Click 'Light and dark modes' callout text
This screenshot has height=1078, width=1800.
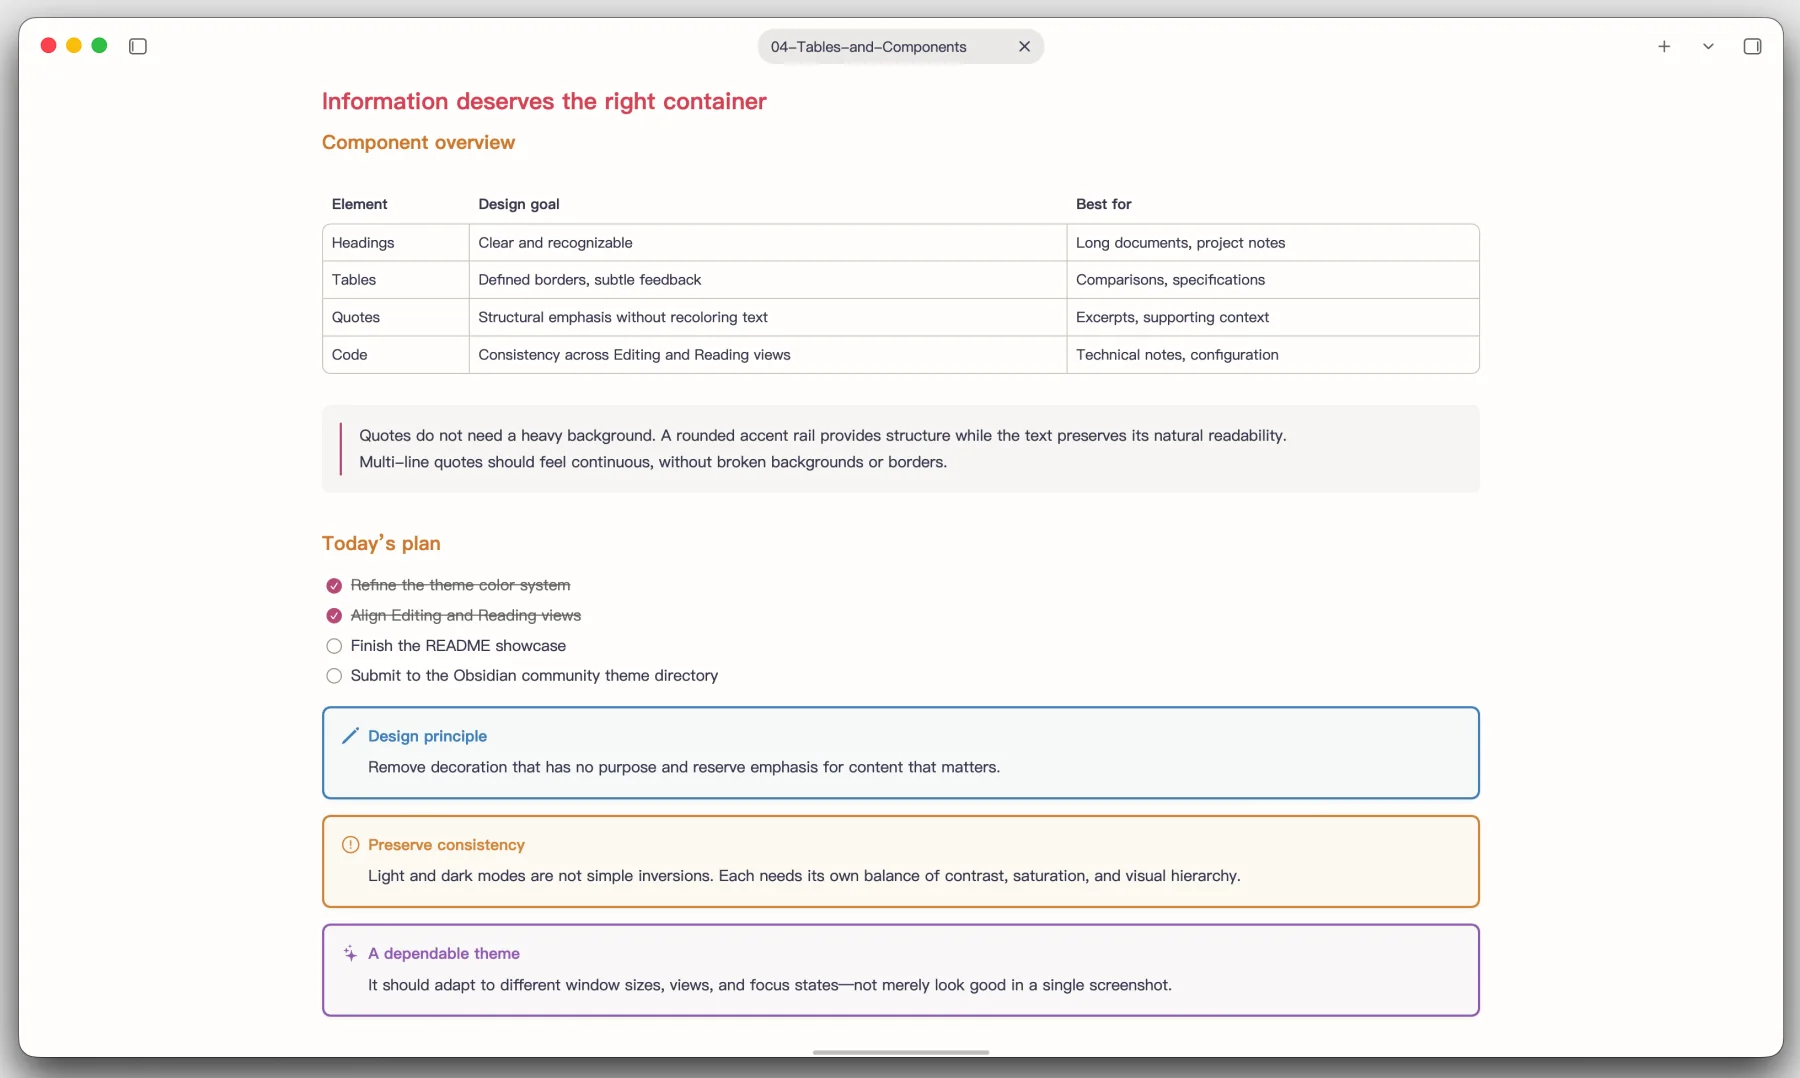(x=804, y=876)
